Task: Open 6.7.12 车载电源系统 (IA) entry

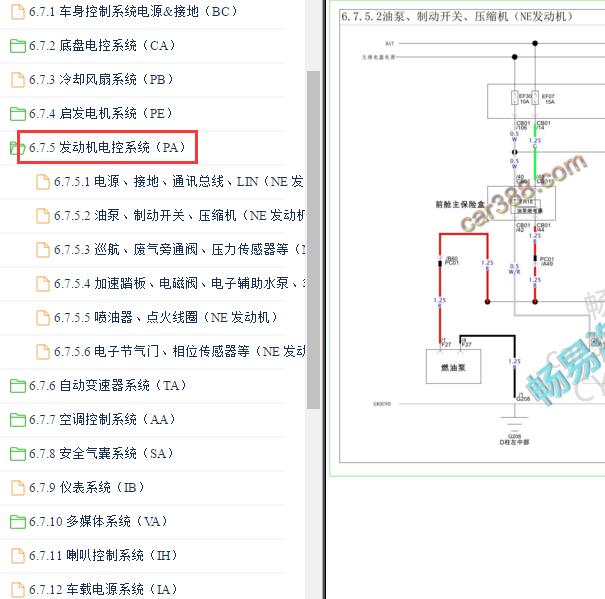Action: (x=103, y=589)
